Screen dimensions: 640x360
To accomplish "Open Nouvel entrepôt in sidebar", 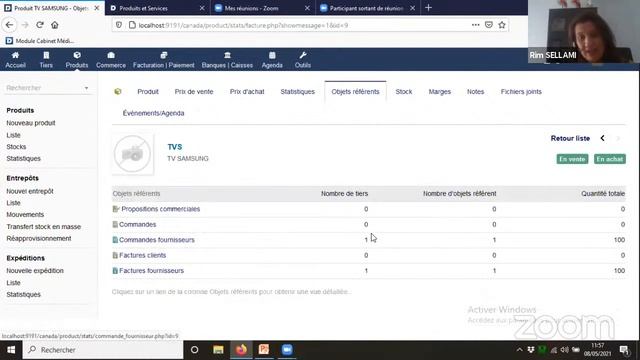I will 30,191.
